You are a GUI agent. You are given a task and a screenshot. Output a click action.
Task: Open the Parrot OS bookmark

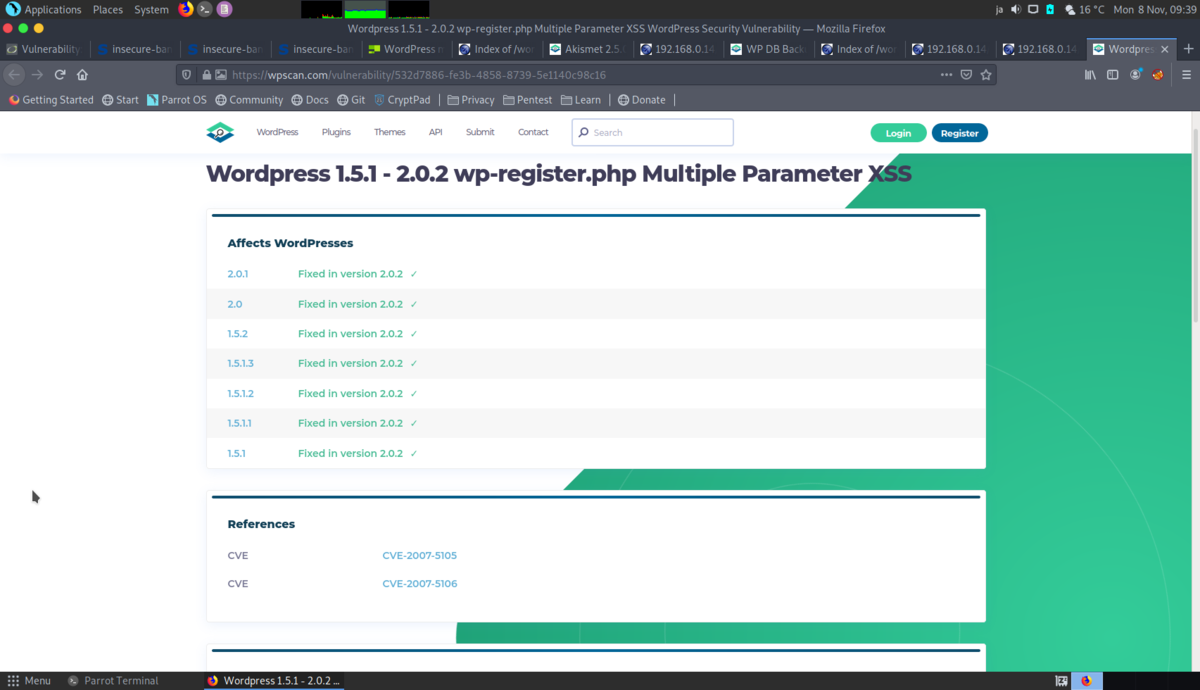176,100
